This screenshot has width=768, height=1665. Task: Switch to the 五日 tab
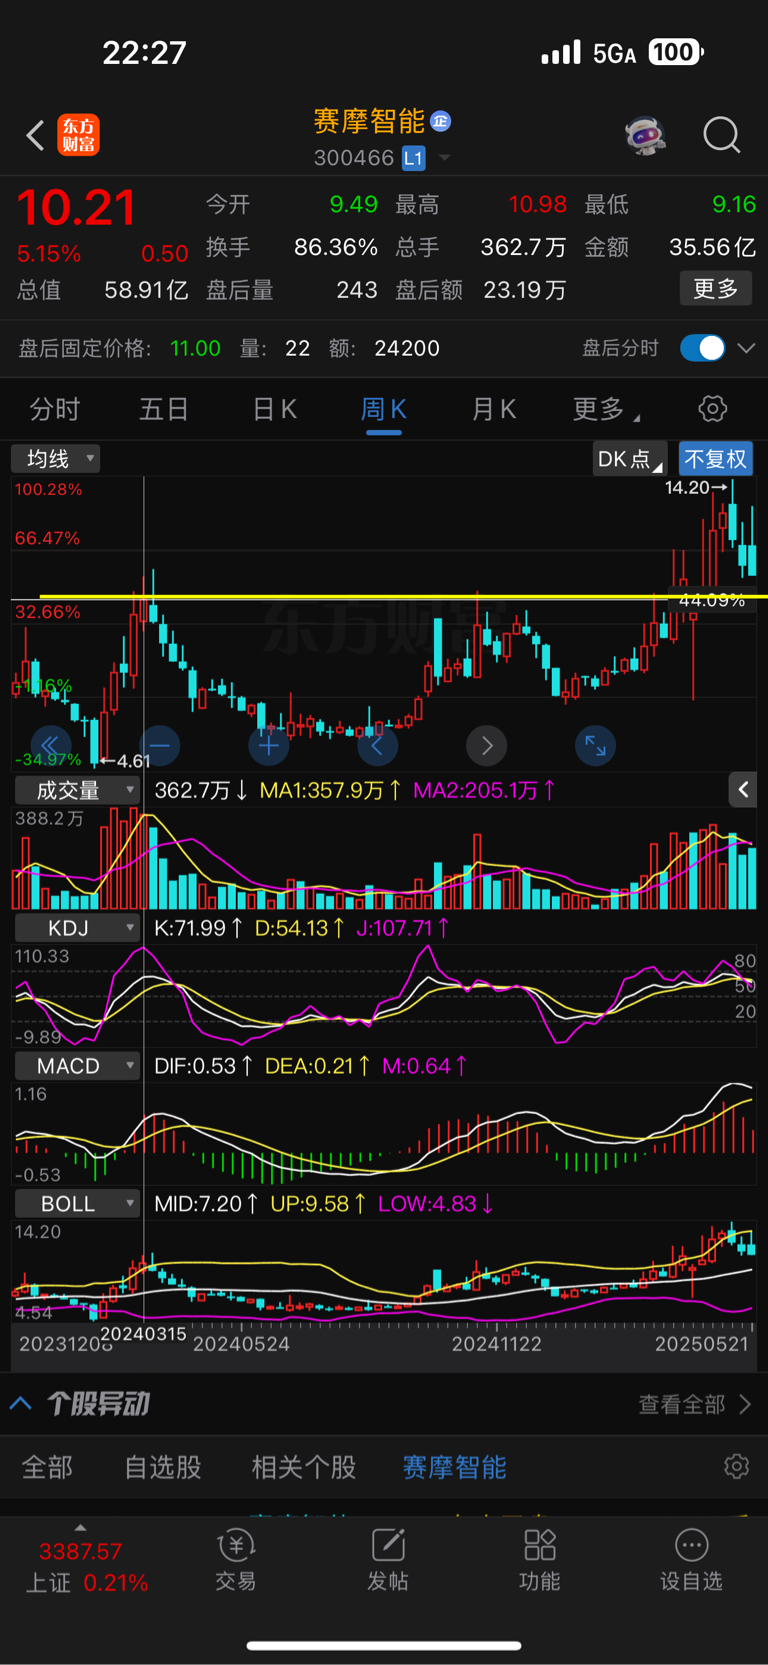tap(164, 409)
